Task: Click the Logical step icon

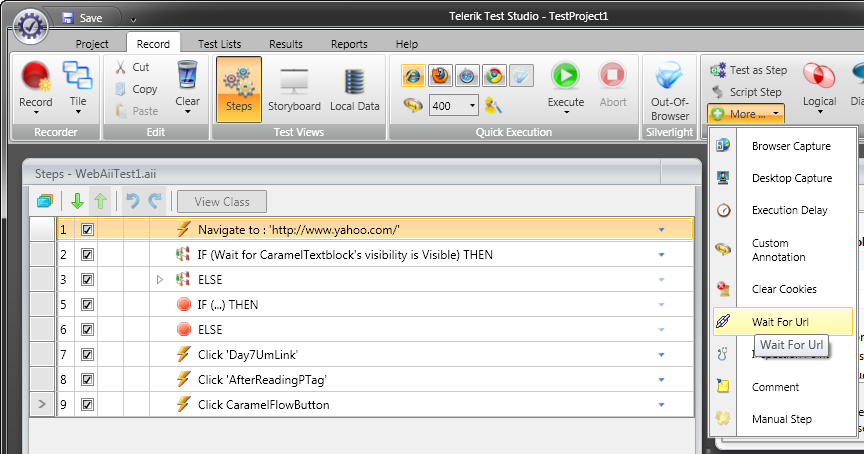Action: [819, 75]
